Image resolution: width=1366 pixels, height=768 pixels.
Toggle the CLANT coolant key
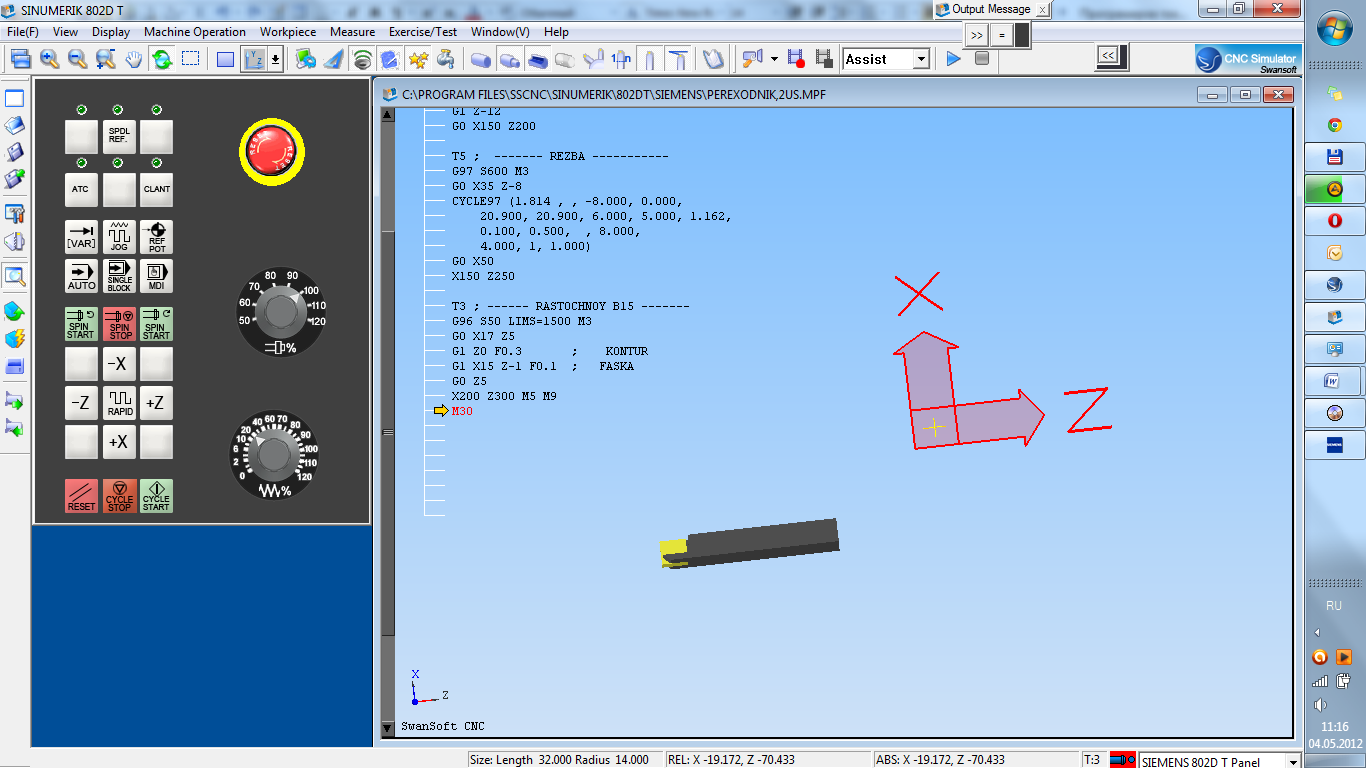click(x=156, y=189)
